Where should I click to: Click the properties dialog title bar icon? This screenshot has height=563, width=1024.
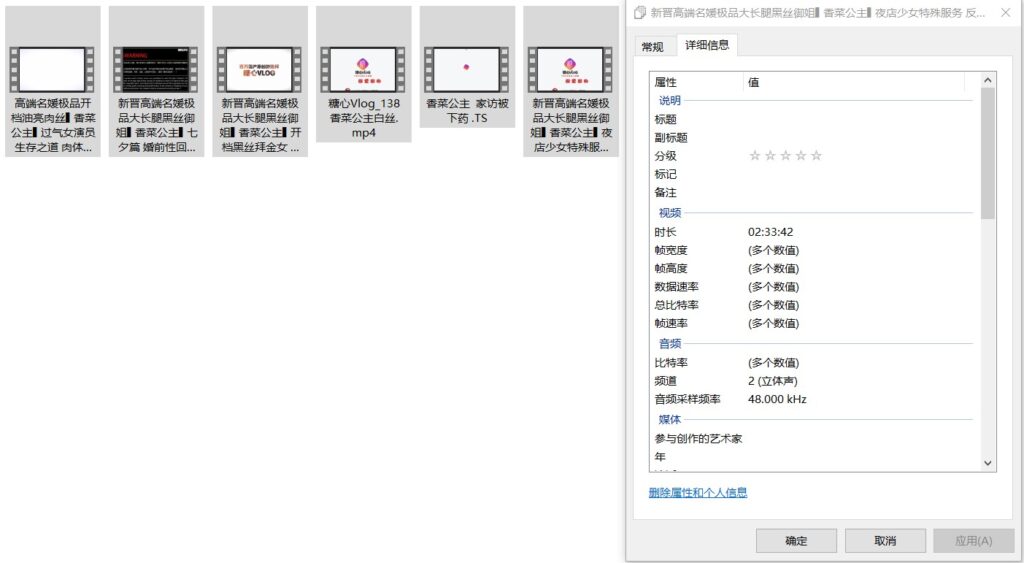click(640, 13)
